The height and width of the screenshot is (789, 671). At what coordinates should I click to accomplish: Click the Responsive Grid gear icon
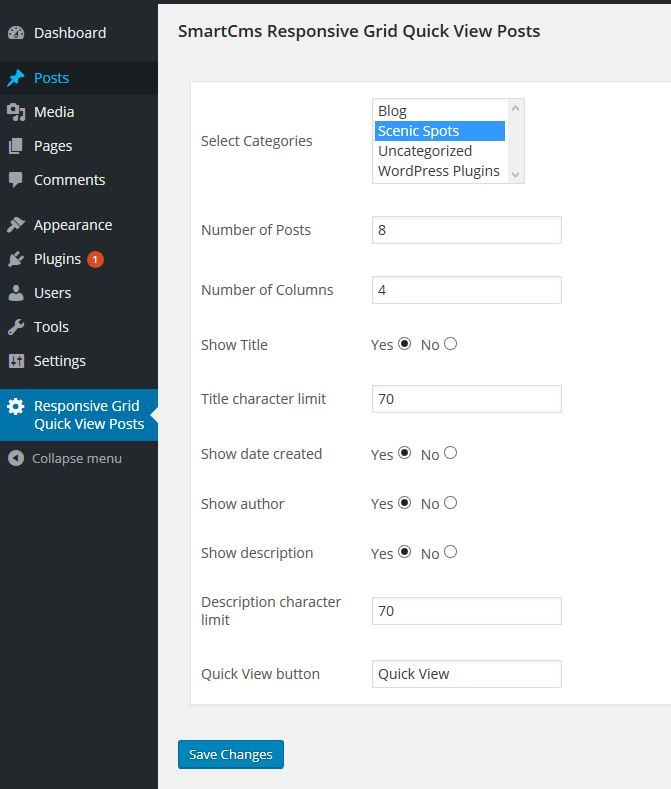[x=15, y=407]
